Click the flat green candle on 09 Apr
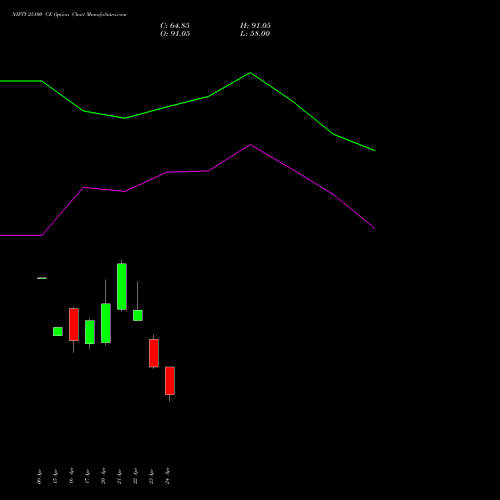 [x=42, y=278]
